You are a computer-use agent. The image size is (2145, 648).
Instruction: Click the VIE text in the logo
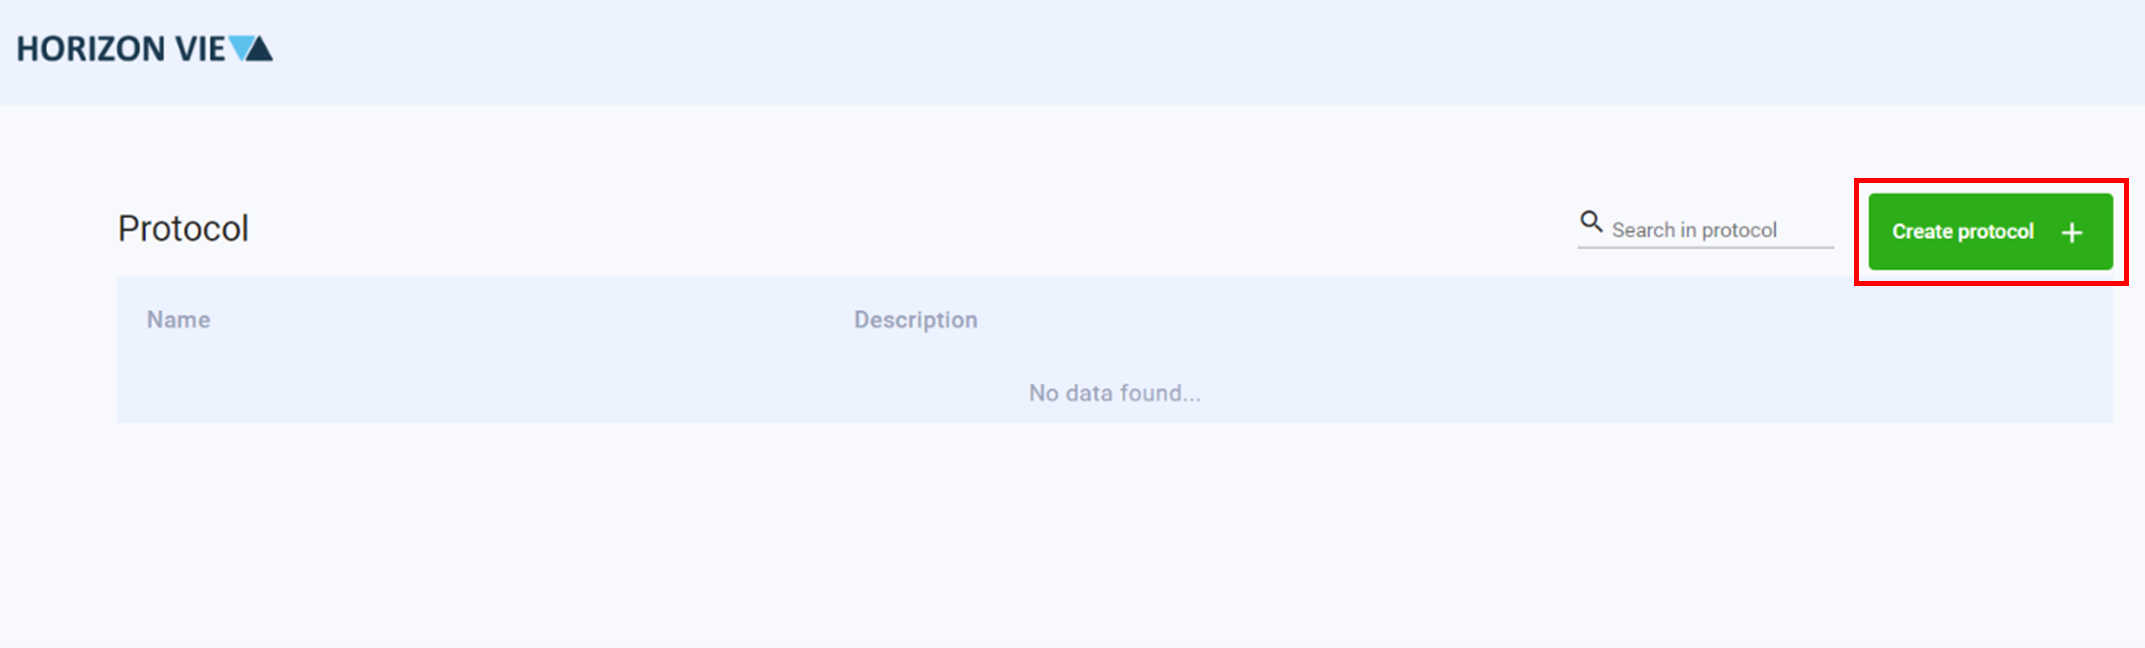(200, 49)
